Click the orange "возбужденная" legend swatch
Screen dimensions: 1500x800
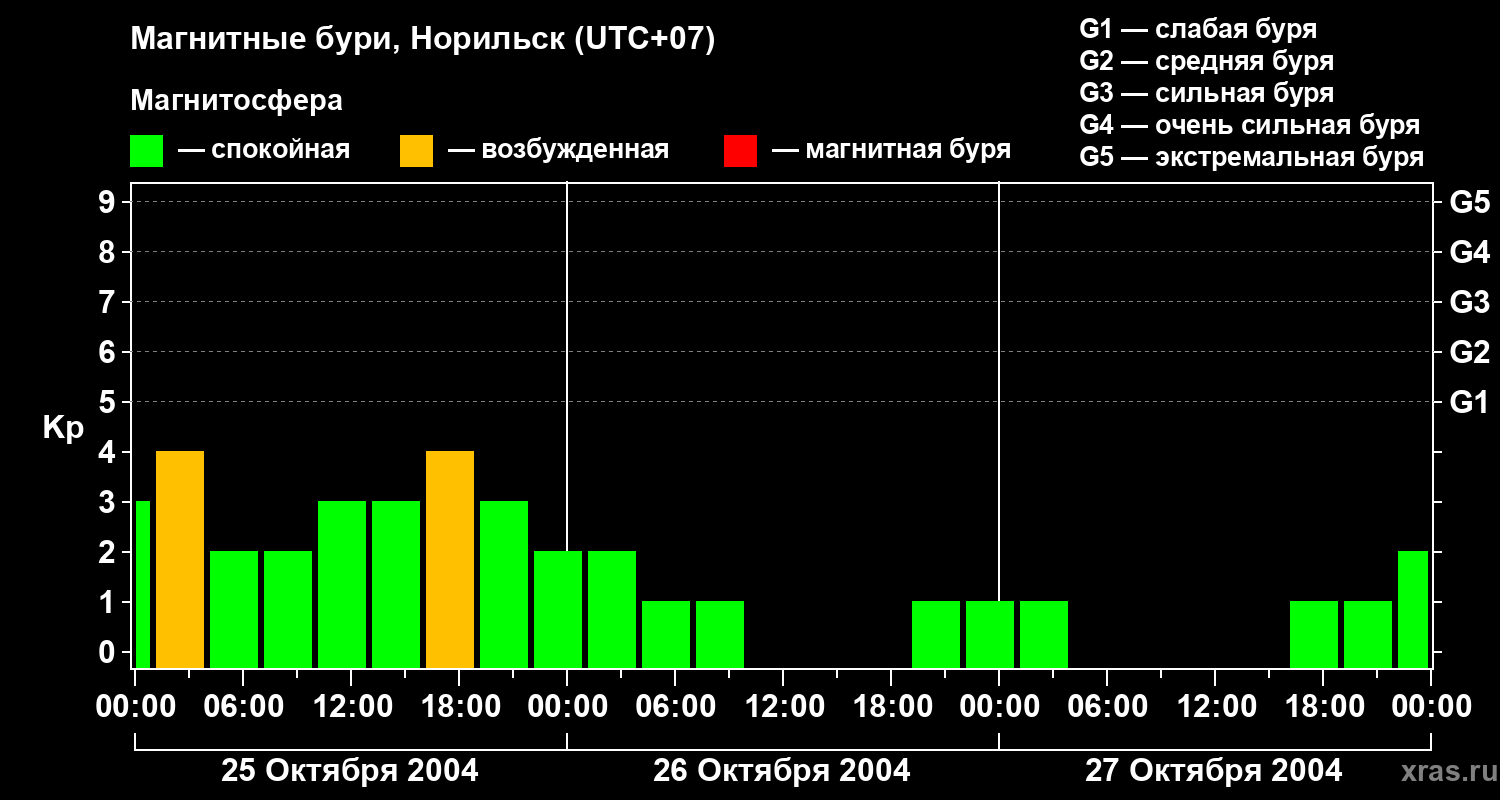tap(416, 151)
